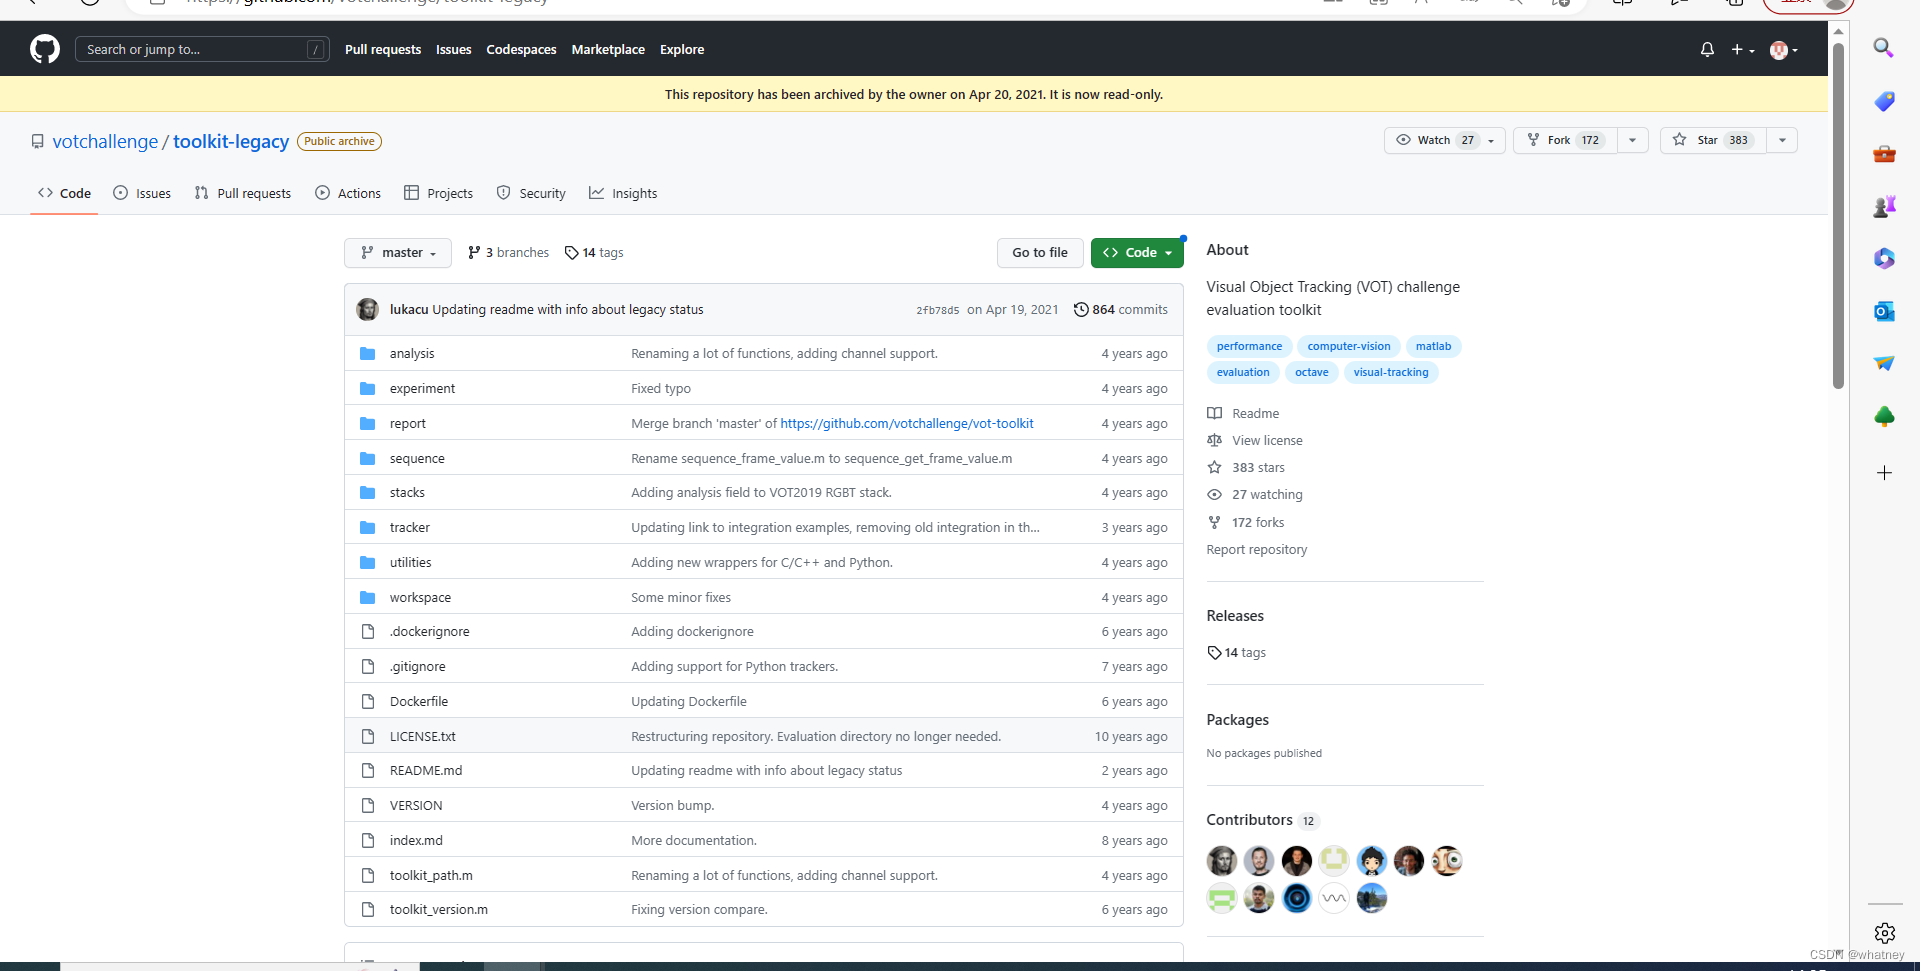Open the vot-toolkit URL in report commit message
The width and height of the screenshot is (1920, 971).
tap(907, 424)
